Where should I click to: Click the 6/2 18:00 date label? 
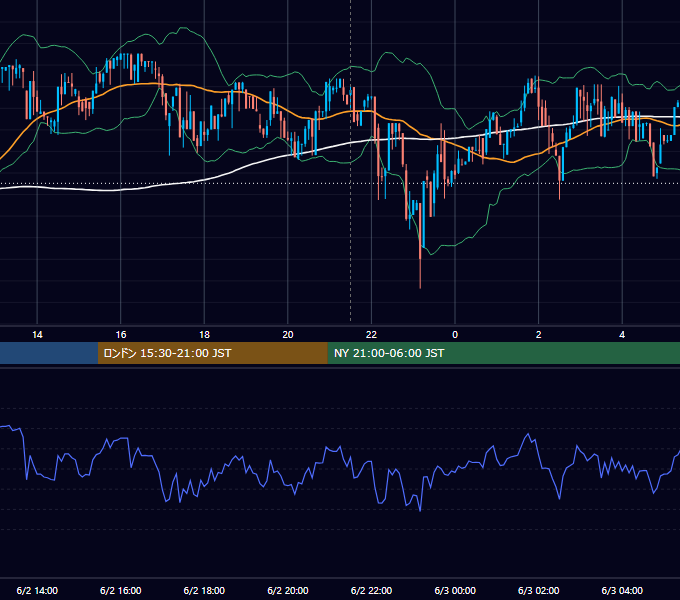click(x=204, y=590)
